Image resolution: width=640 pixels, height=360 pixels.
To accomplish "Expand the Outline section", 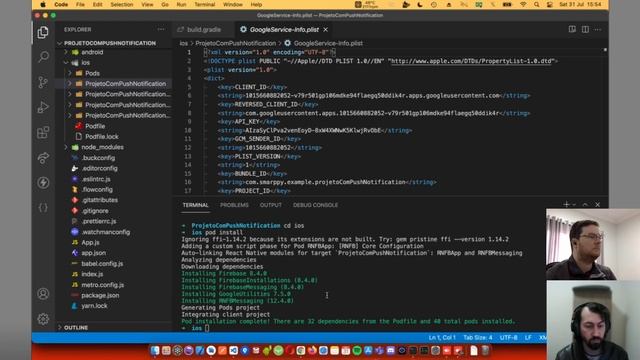I will pyautogui.click(x=76, y=327).
